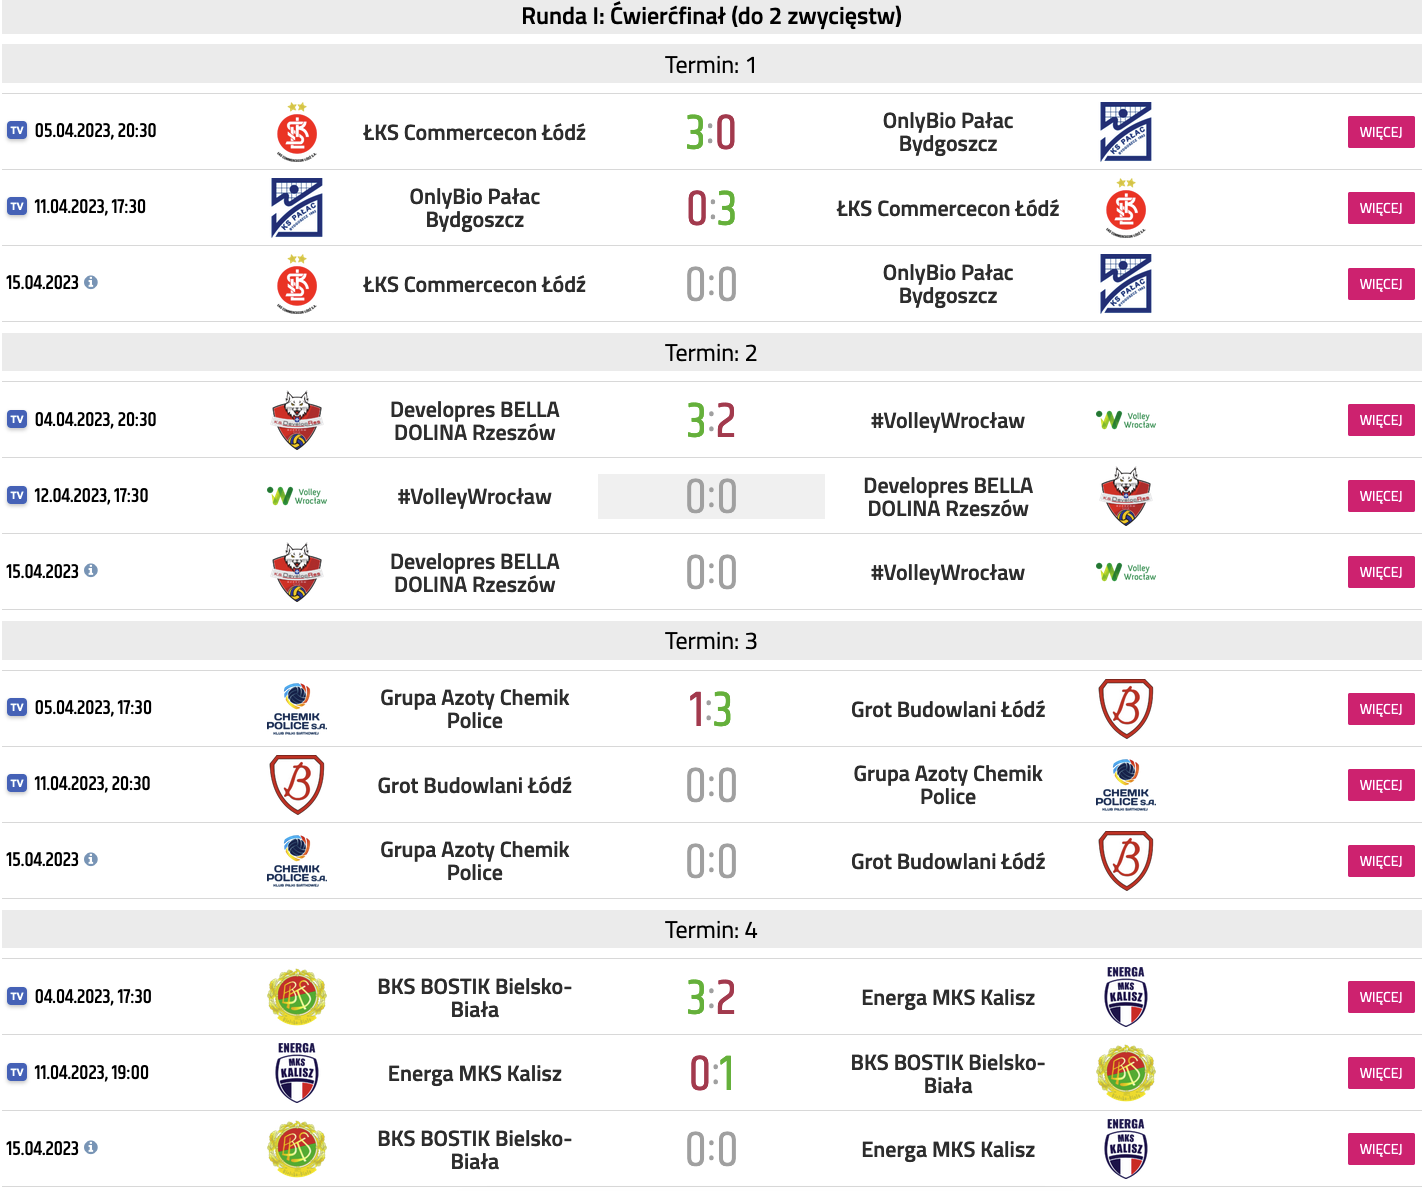This screenshot has width=1425, height=1191.
Task: Open Więcej for ŁKS 3:0 Pałac match
Action: [x=1380, y=132]
